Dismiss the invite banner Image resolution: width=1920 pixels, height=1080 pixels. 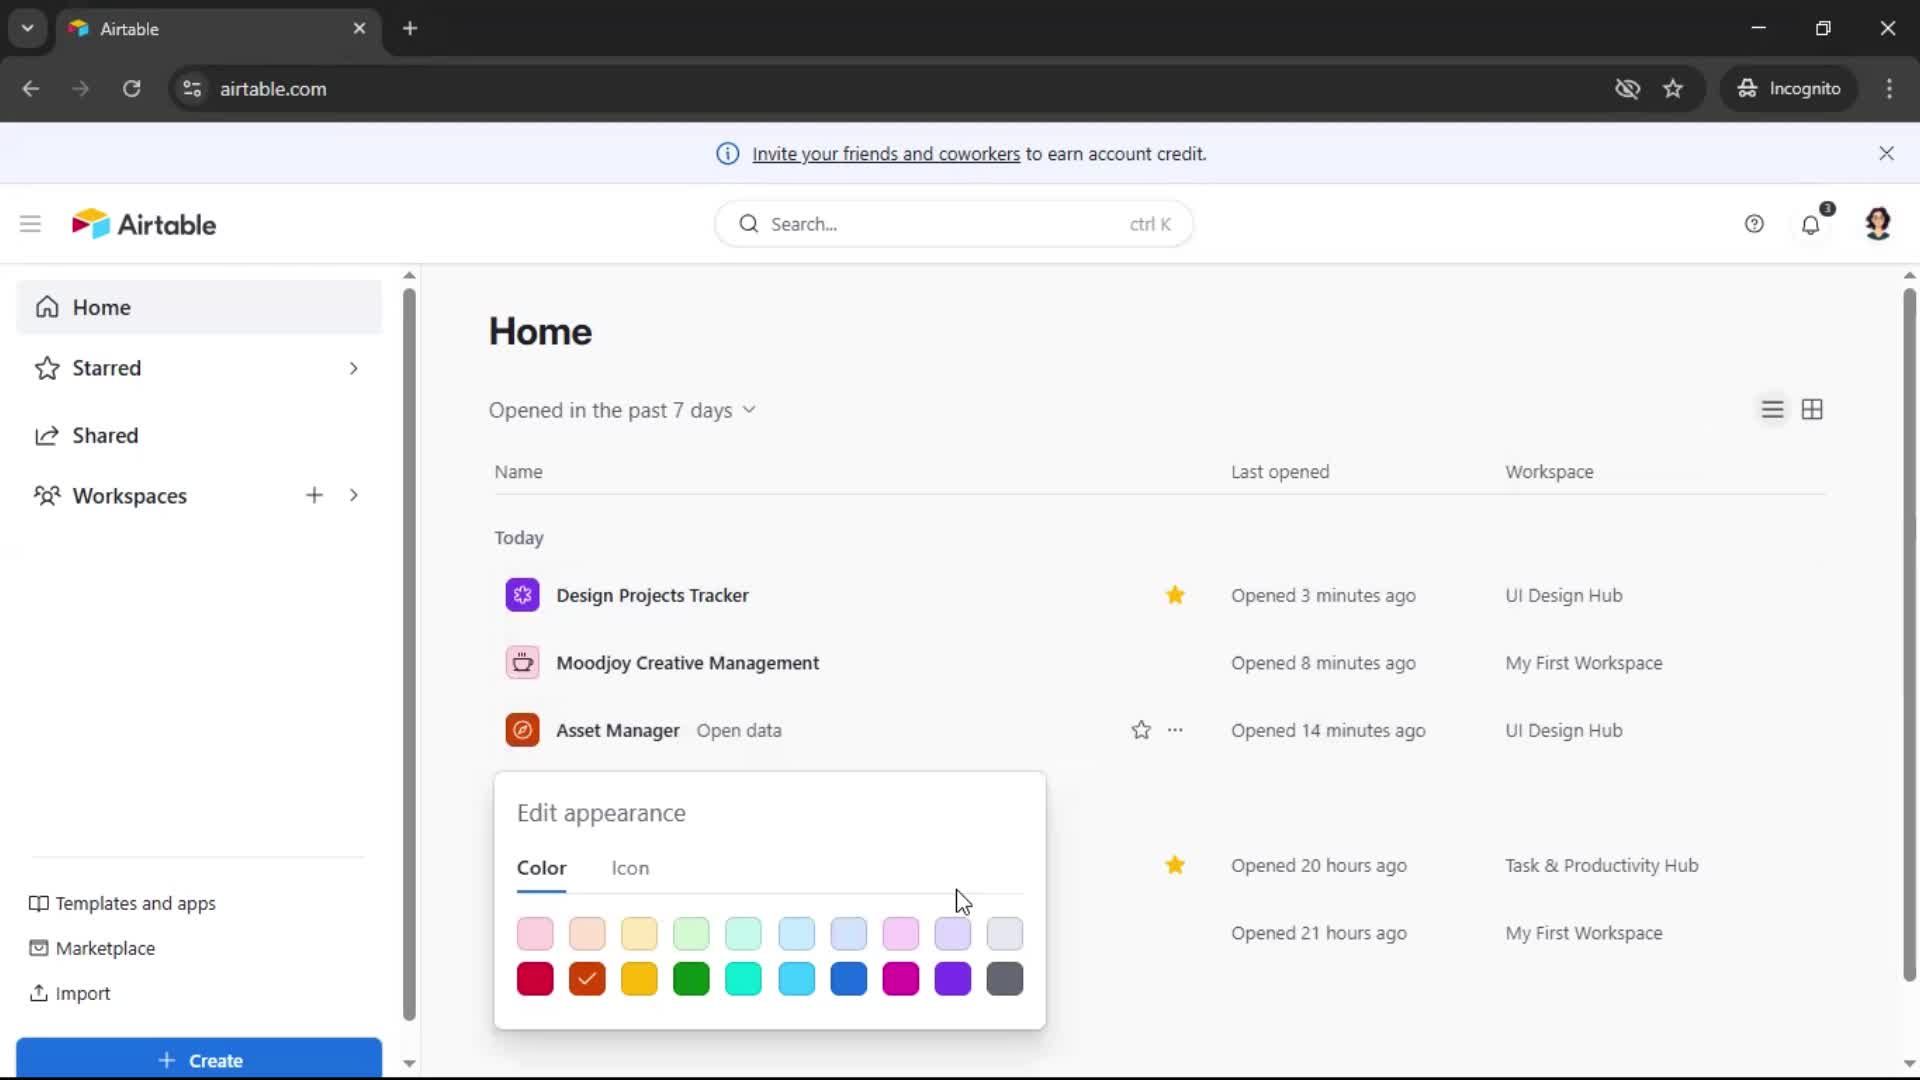pyautogui.click(x=1886, y=153)
